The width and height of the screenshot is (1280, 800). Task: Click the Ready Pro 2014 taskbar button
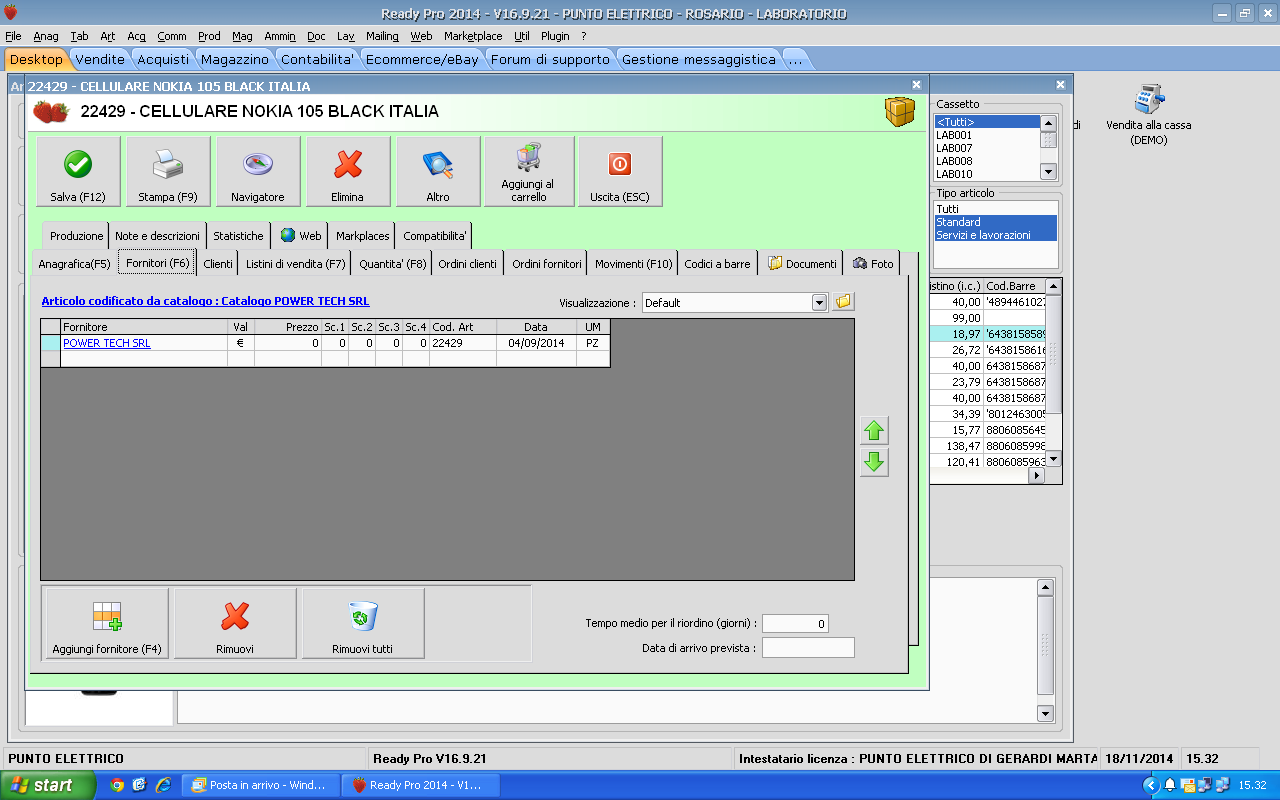coord(418,785)
